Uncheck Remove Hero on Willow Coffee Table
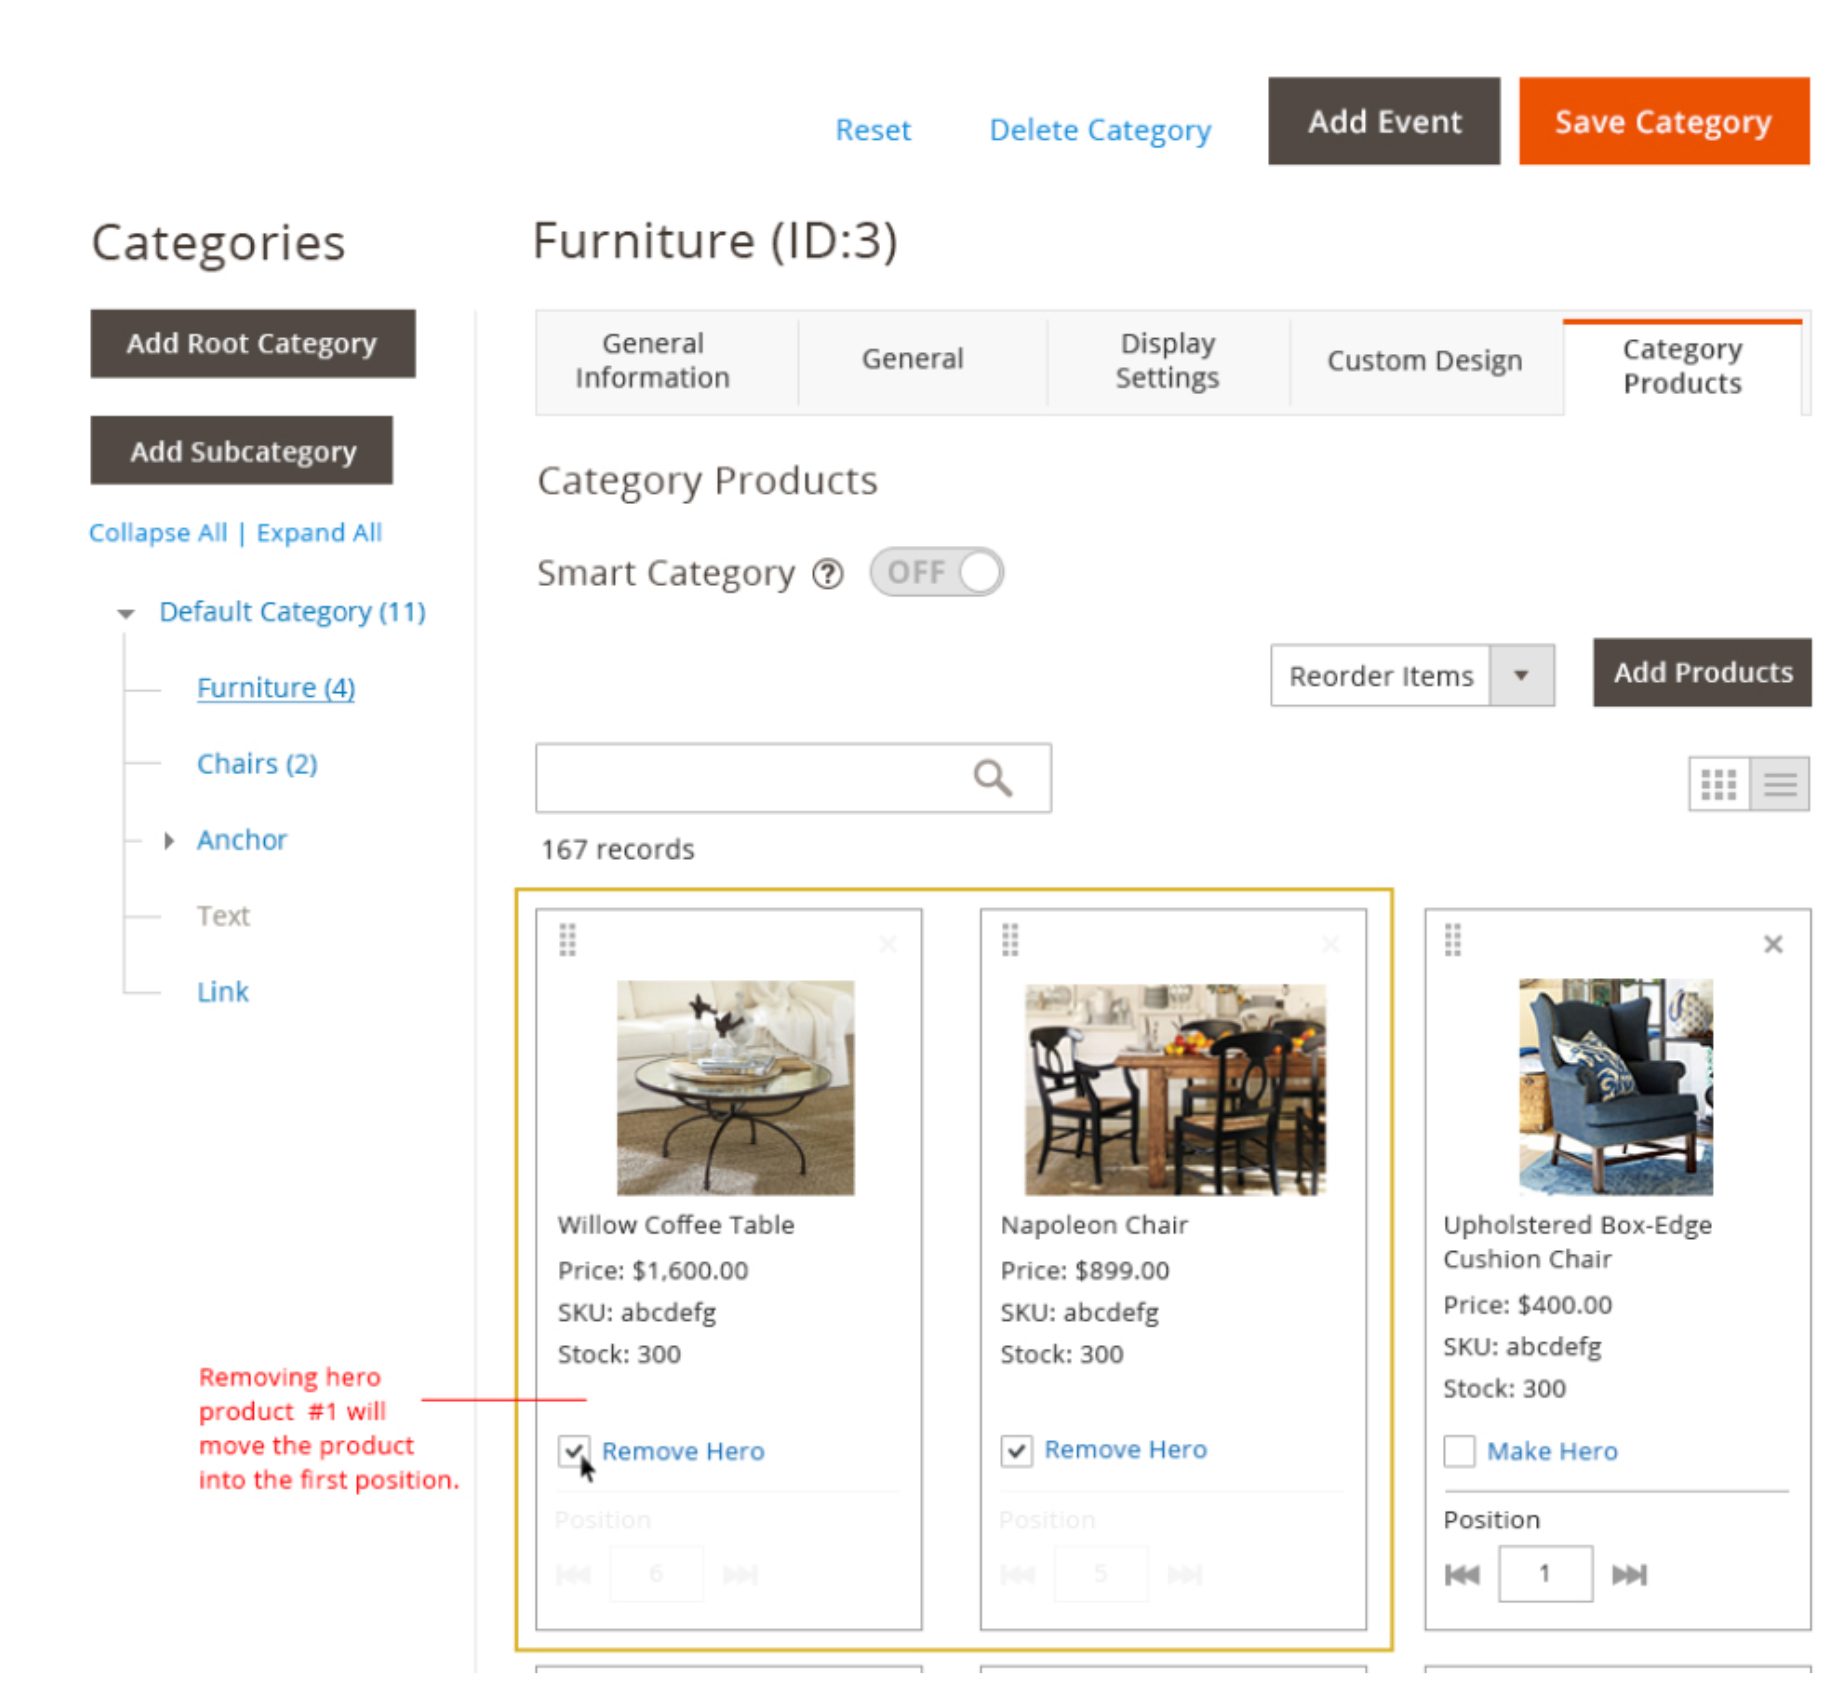 pos(574,1451)
